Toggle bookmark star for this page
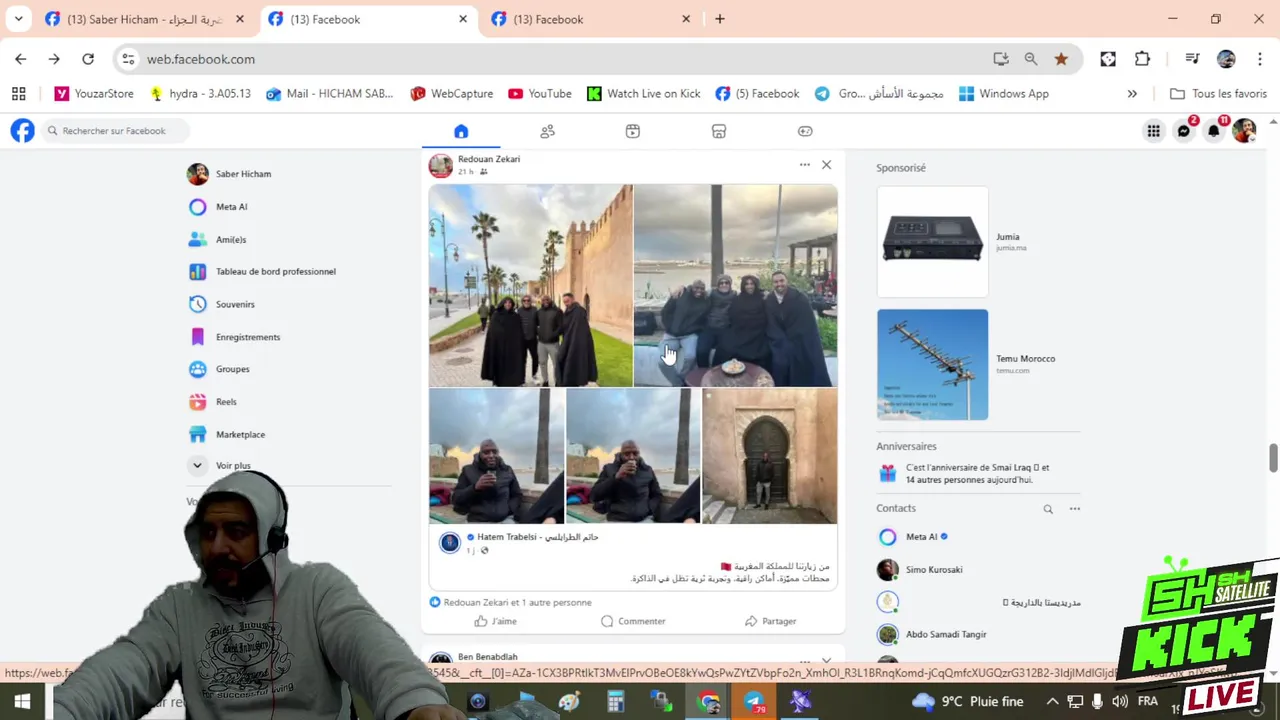Image resolution: width=1280 pixels, height=720 pixels. click(x=1061, y=59)
